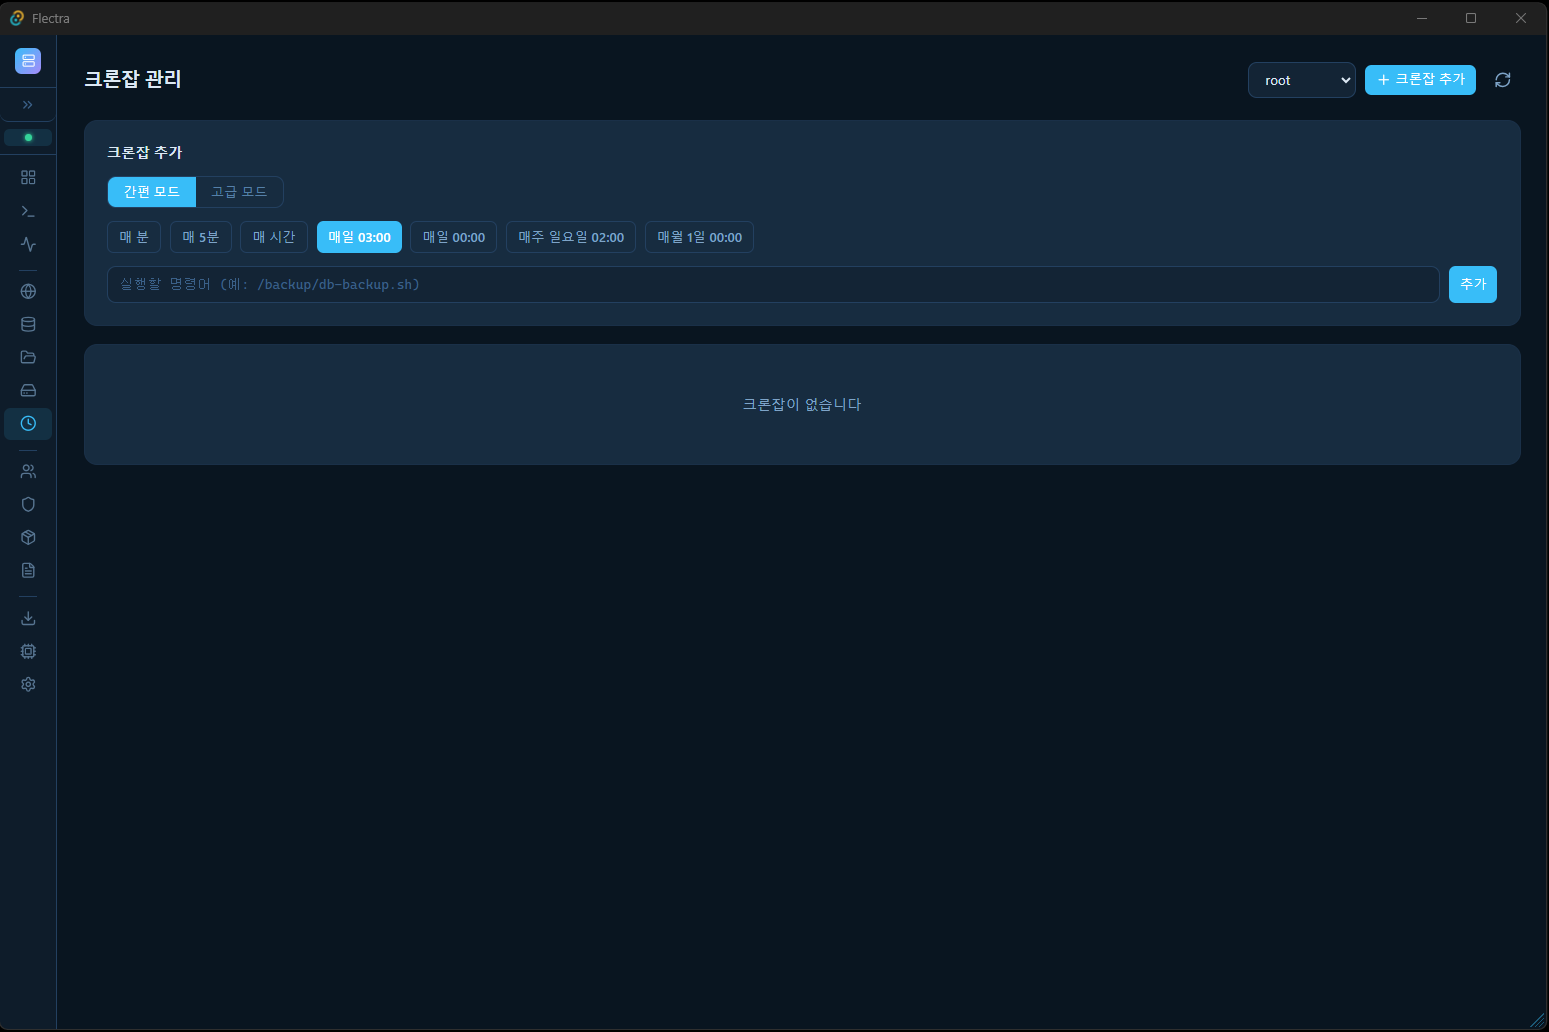Open the CPU chip icon in sidebar
The width and height of the screenshot is (1549, 1032).
coord(28,651)
